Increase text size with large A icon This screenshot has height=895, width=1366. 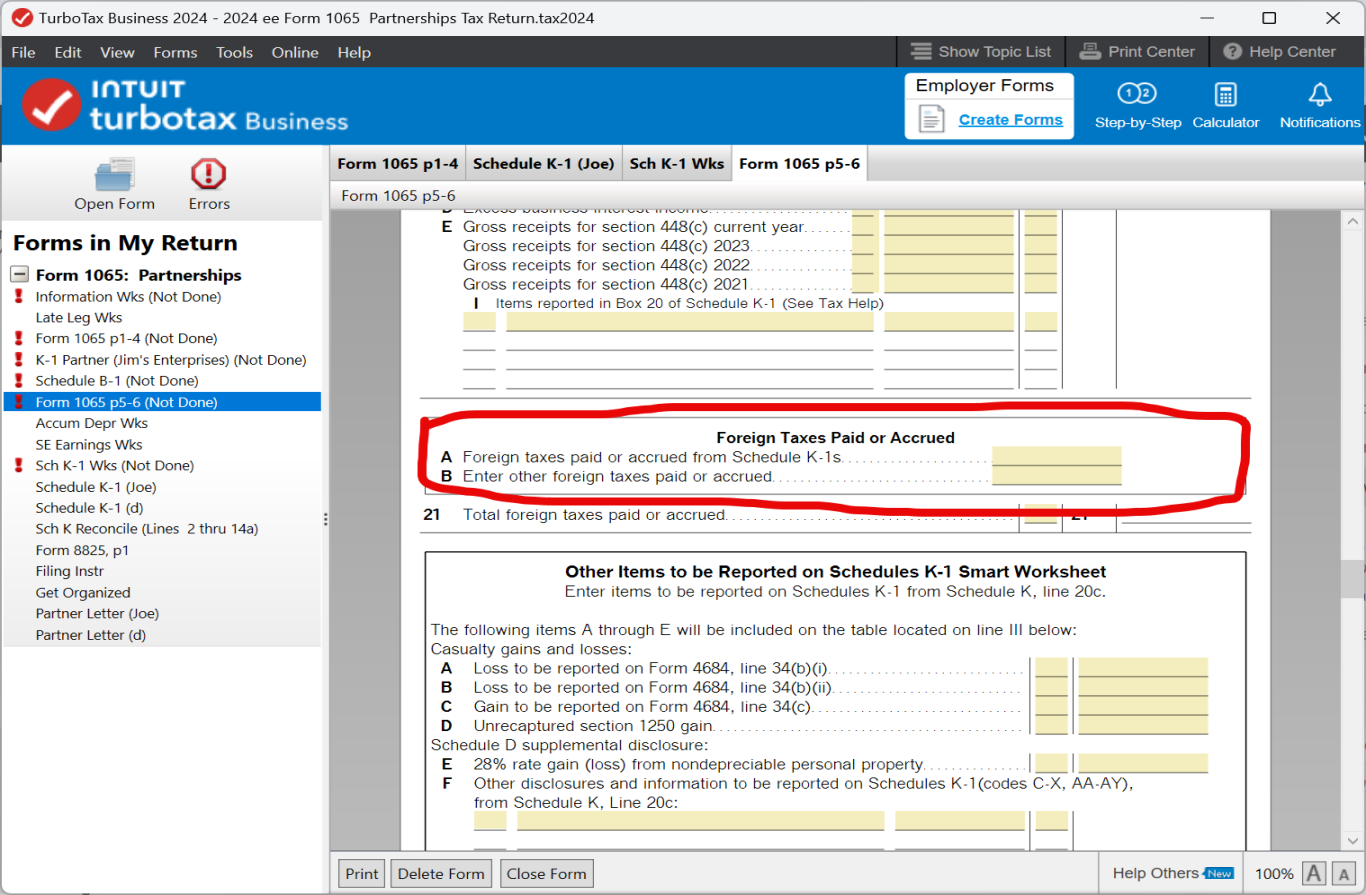[x=1315, y=873]
